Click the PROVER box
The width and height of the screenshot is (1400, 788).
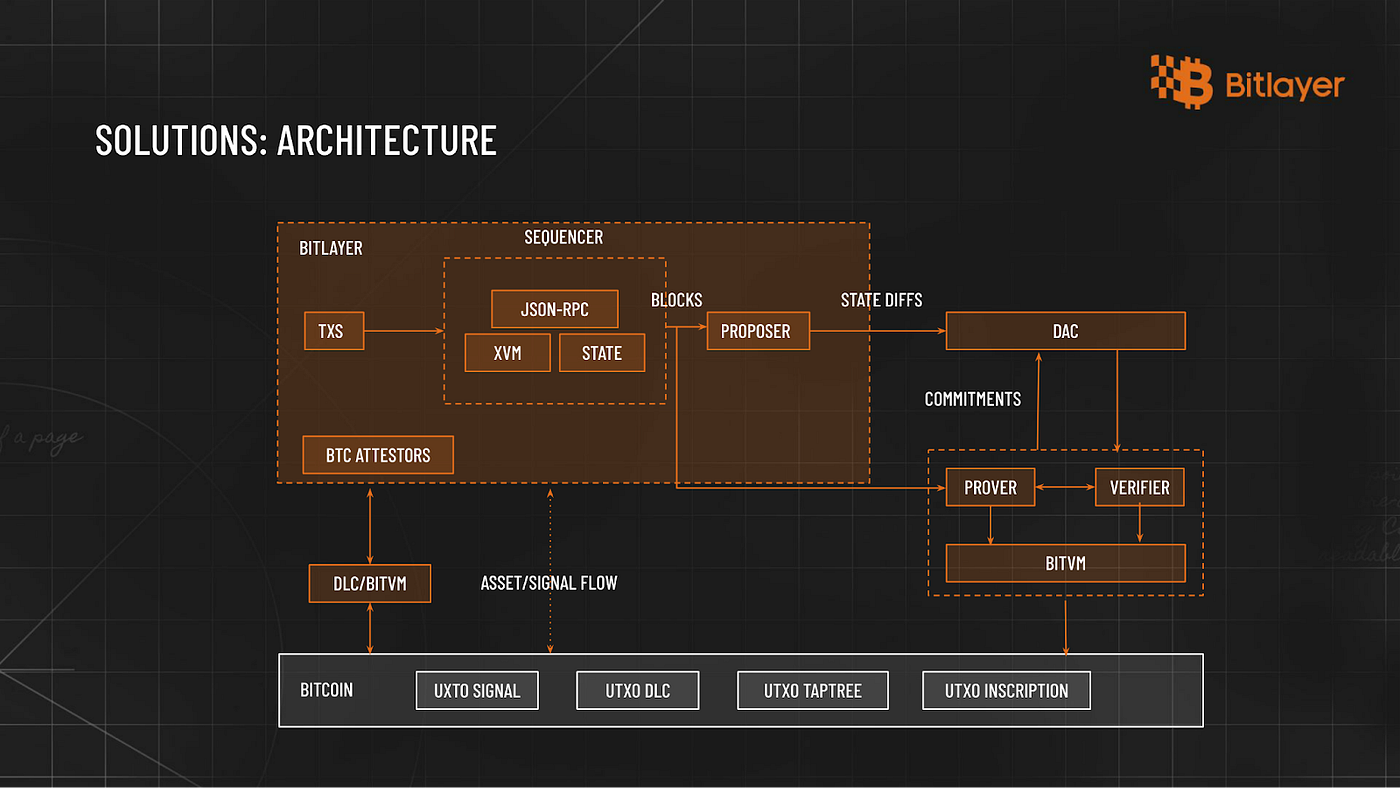[x=990, y=487]
